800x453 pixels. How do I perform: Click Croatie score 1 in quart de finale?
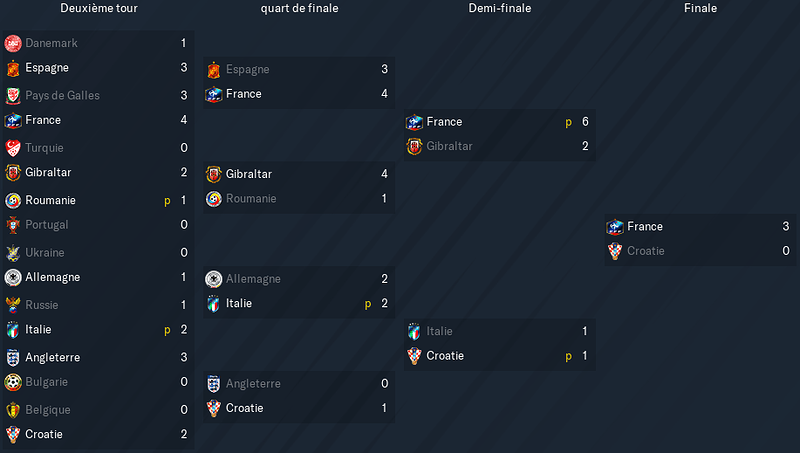point(384,408)
